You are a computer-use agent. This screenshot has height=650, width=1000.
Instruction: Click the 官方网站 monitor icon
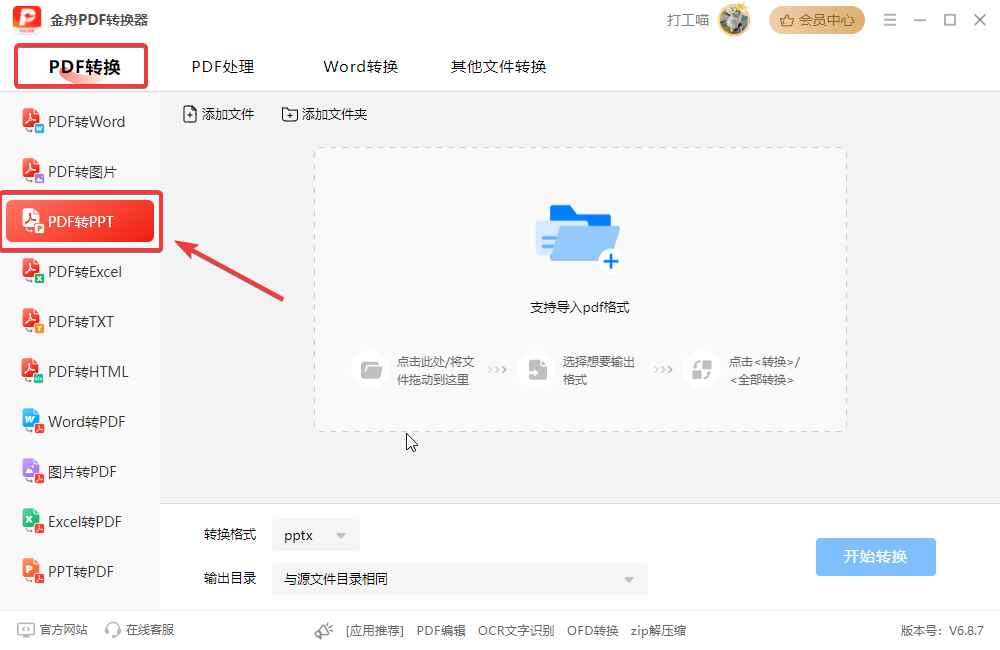[x=26, y=630]
